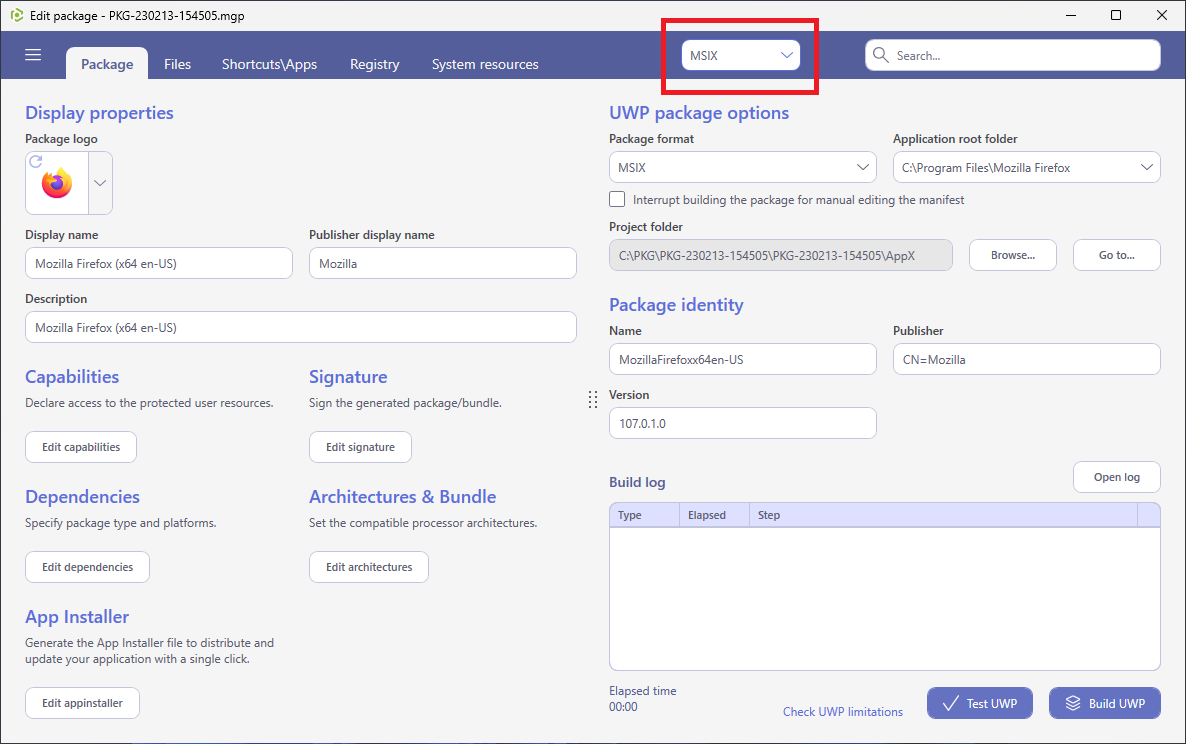The image size is (1186, 744).
Task: Click the reload icon on package logo
Action: click(36, 161)
